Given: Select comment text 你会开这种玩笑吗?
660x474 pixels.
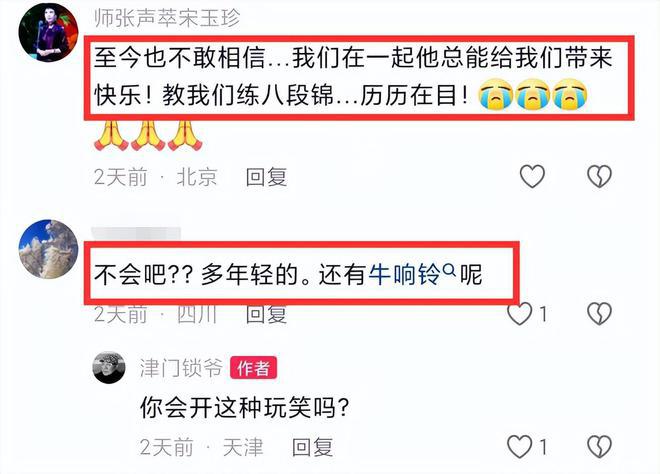Looking at the screenshot, I should [245, 408].
